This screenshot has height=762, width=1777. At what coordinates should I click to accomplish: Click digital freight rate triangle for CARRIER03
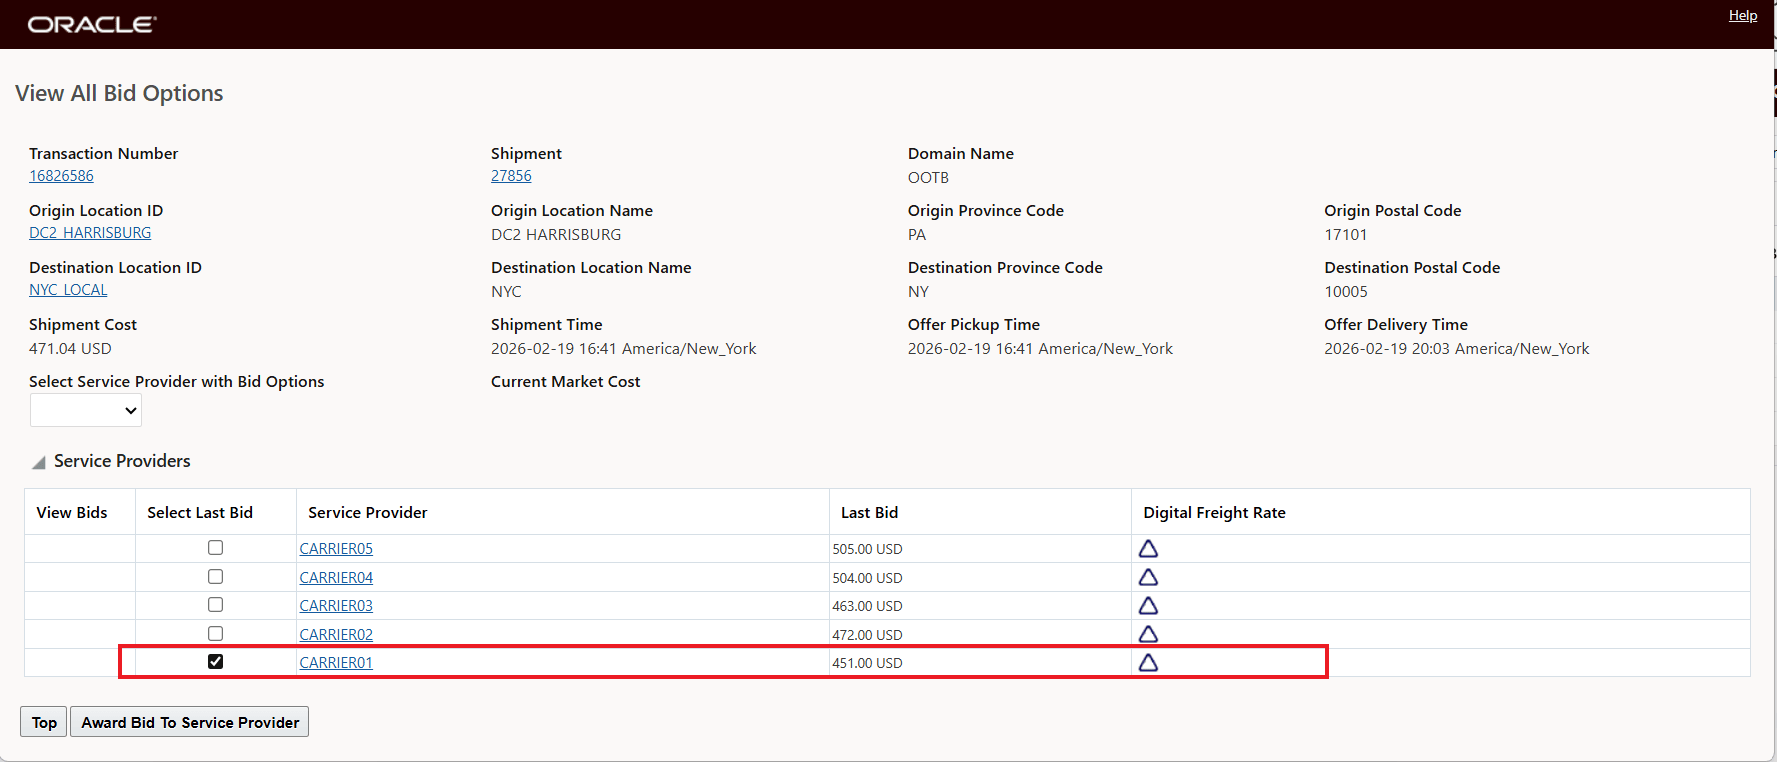coord(1148,606)
